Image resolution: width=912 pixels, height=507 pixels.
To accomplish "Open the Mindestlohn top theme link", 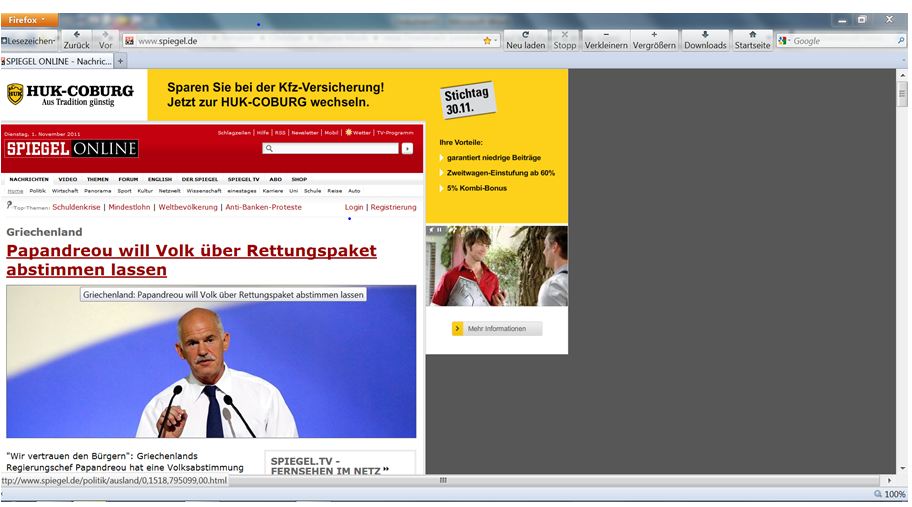I will [x=129, y=207].
